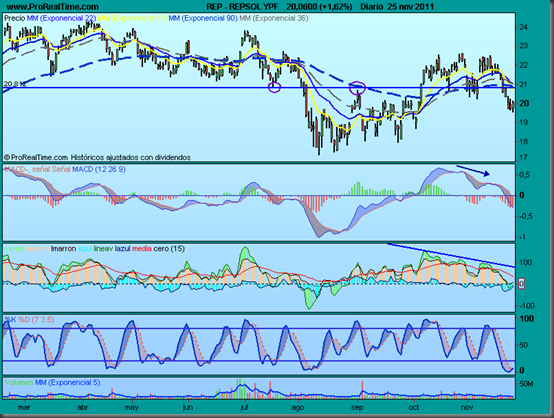Click the mar month on time axis
The width and height of the screenshot is (554, 418).
tap(24, 407)
